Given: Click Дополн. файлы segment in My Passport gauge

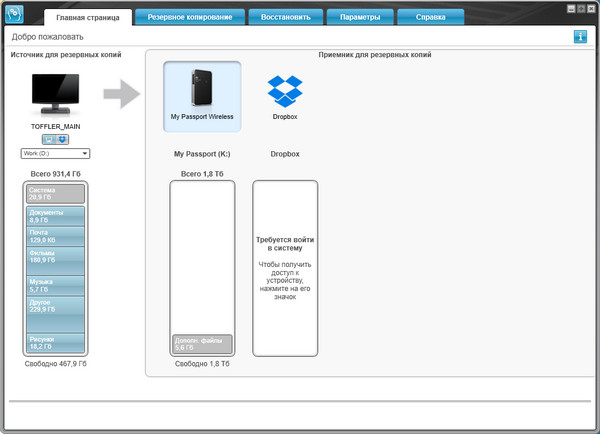Looking at the screenshot, I should 202,344.
